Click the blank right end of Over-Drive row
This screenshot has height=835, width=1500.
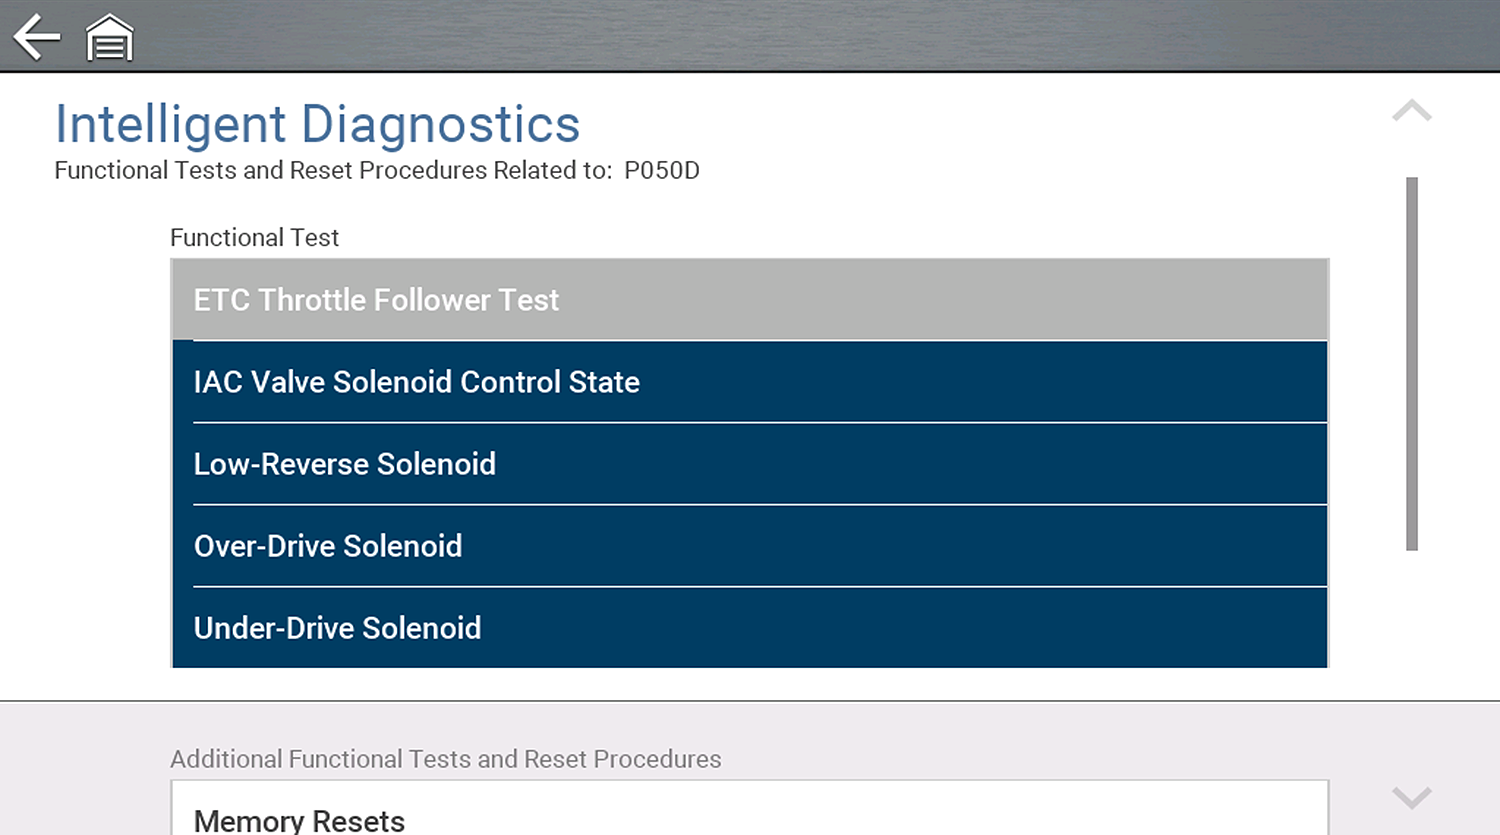pos(1200,546)
